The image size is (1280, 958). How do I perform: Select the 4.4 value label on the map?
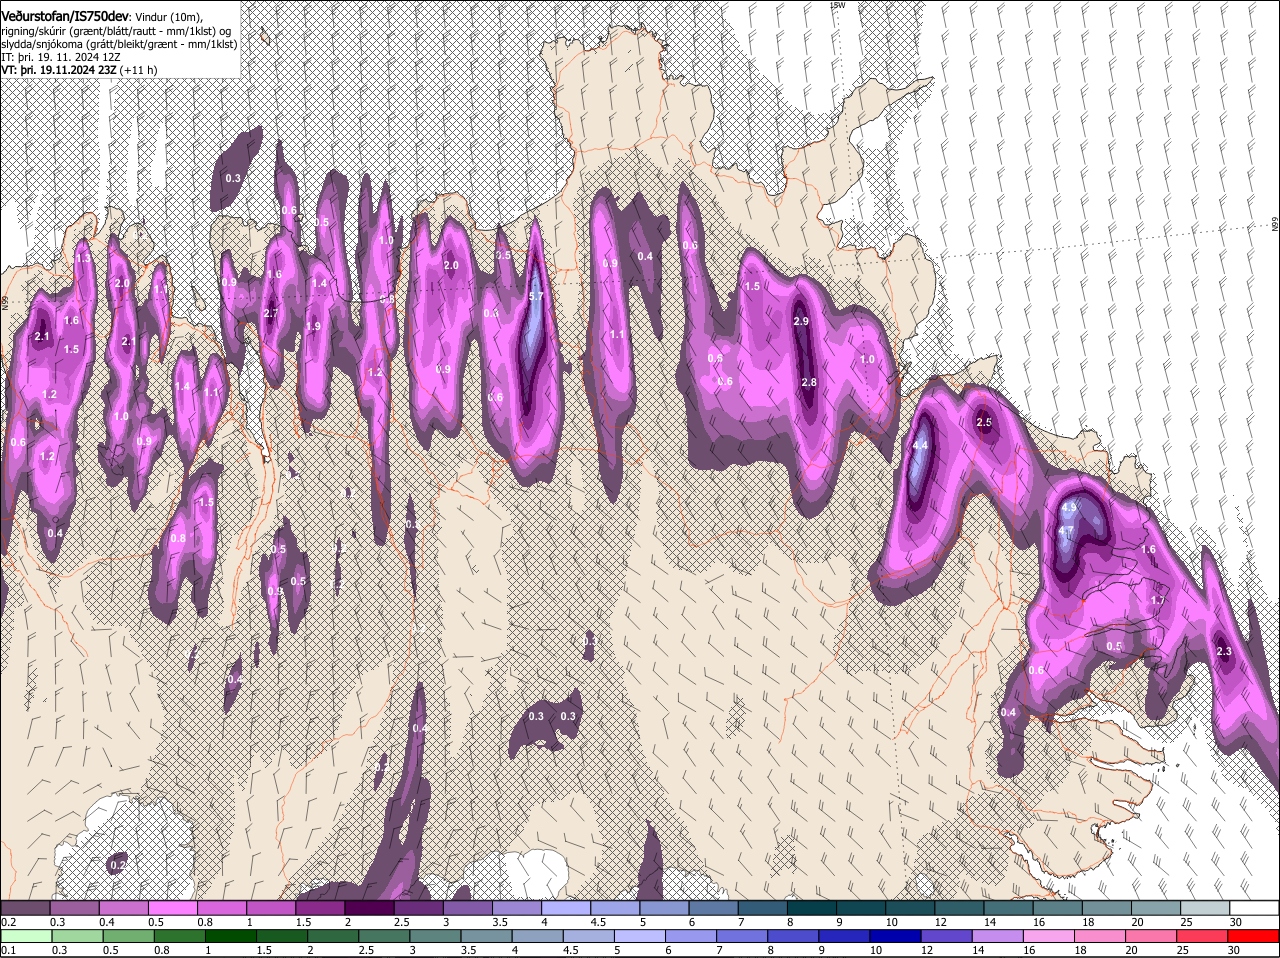tap(921, 445)
